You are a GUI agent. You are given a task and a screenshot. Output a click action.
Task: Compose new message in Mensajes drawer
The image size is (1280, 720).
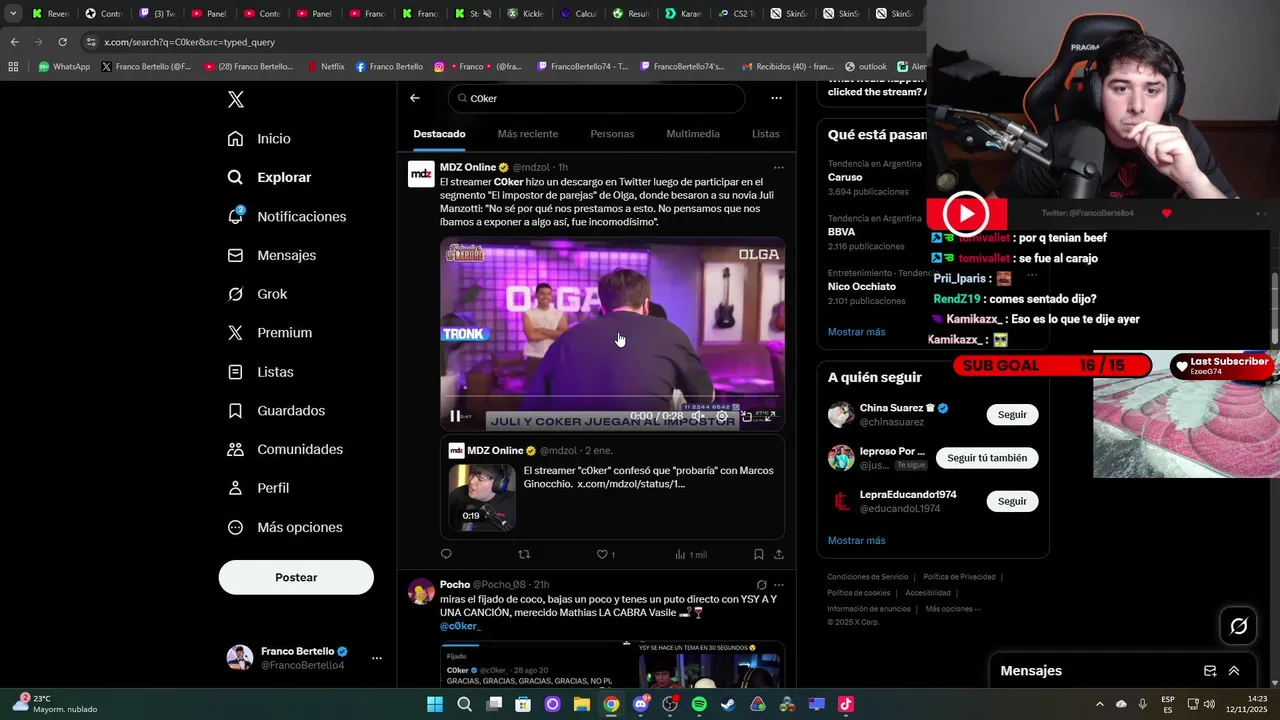1210,671
